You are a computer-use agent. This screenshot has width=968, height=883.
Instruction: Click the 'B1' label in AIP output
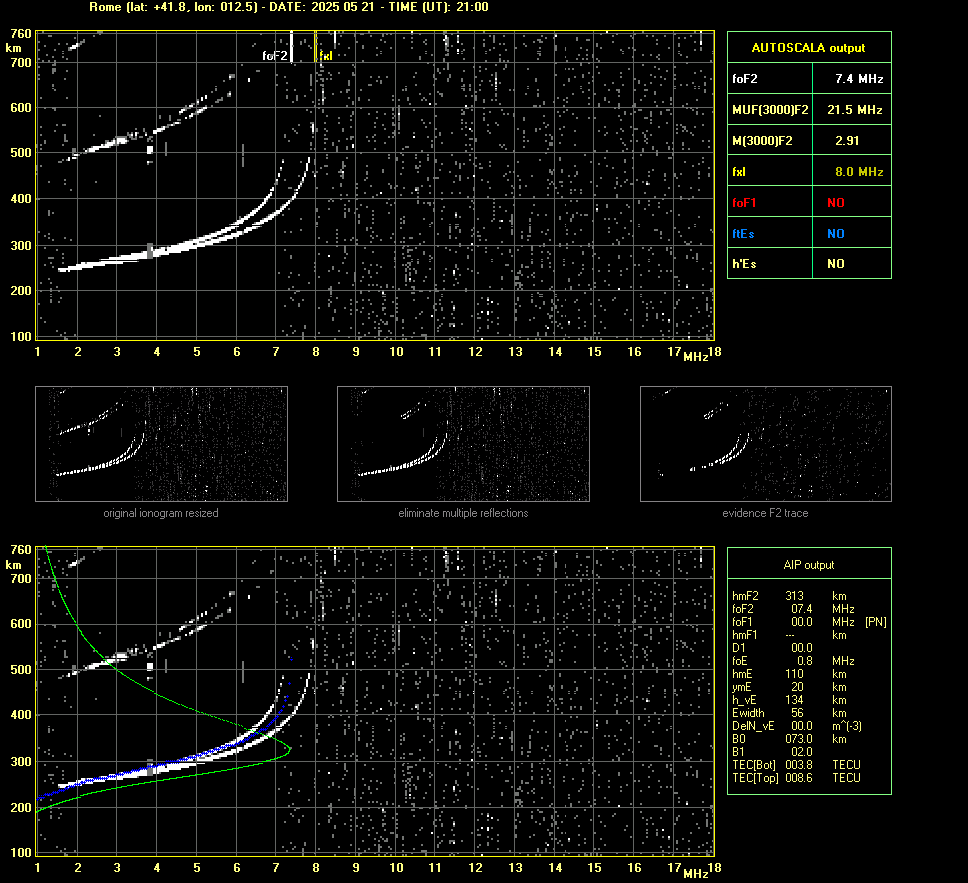pos(738,751)
